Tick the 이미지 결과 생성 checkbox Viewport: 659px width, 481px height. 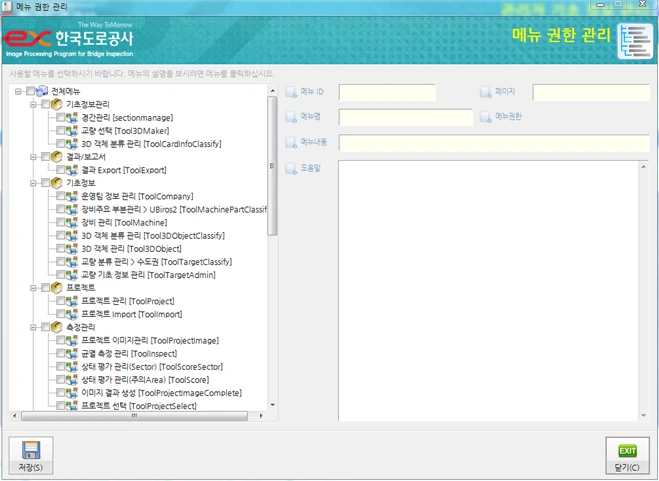point(61,393)
